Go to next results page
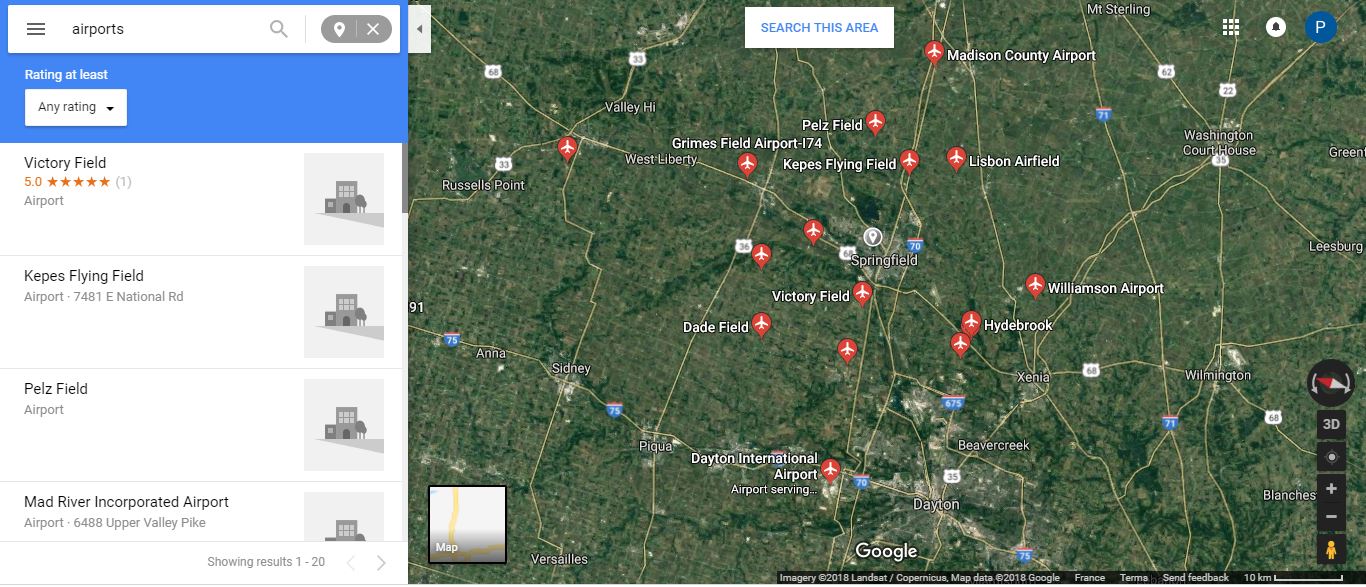The height and width of the screenshot is (587, 1366). (381, 562)
